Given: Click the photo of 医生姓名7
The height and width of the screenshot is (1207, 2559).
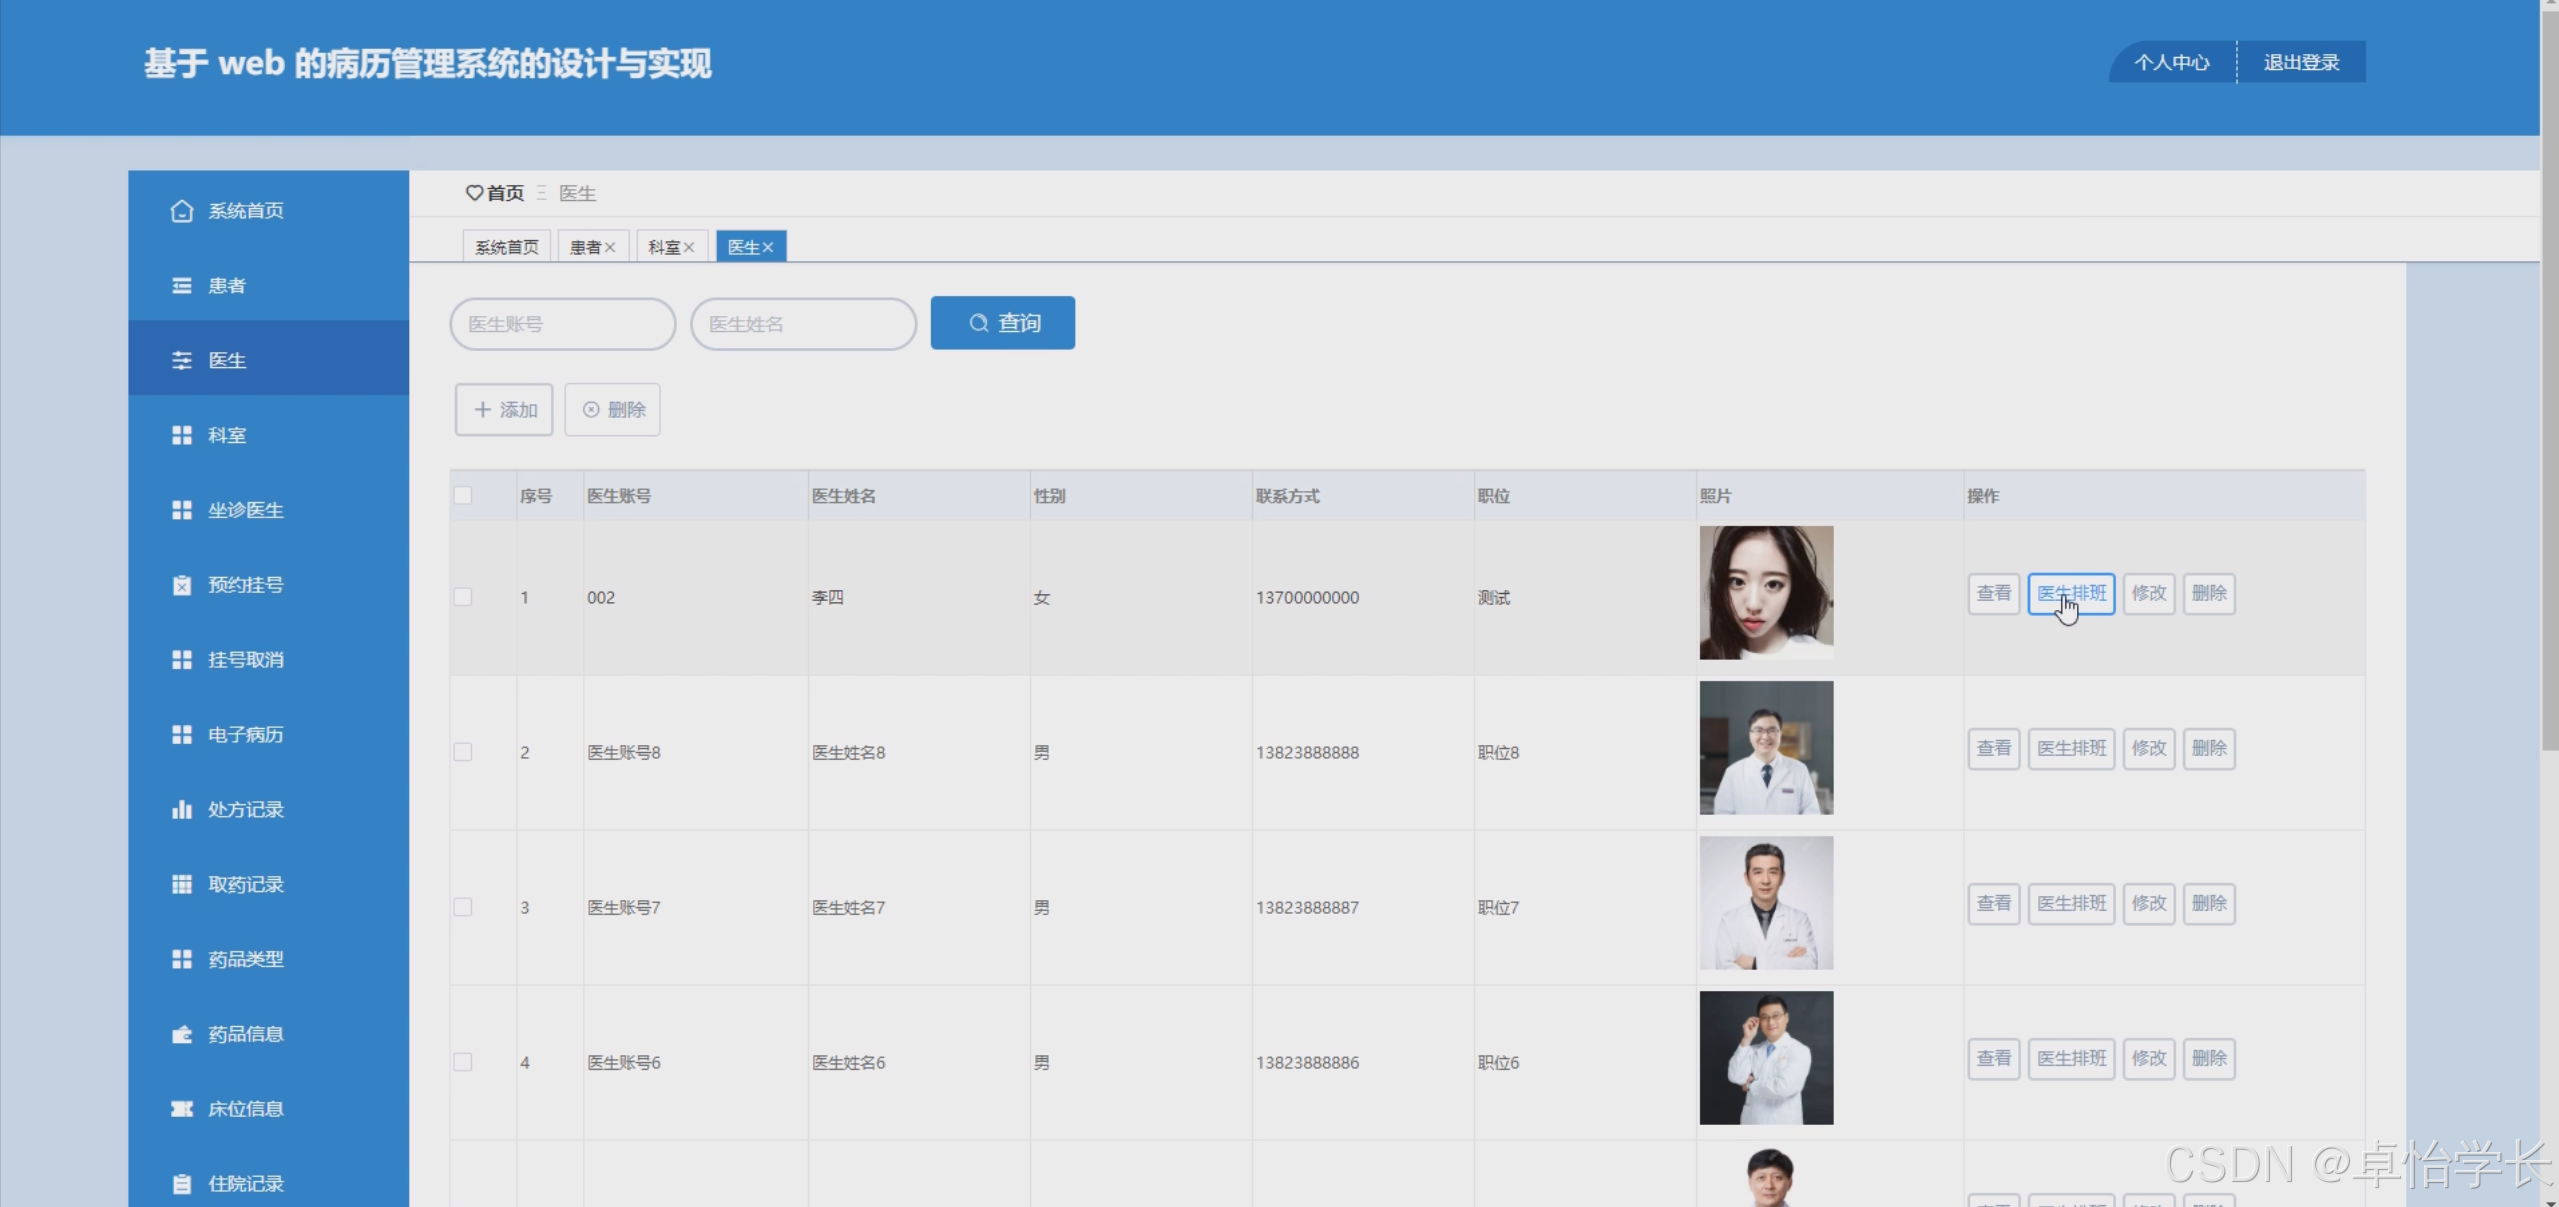Looking at the screenshot, I should [x=1766, y=903].
